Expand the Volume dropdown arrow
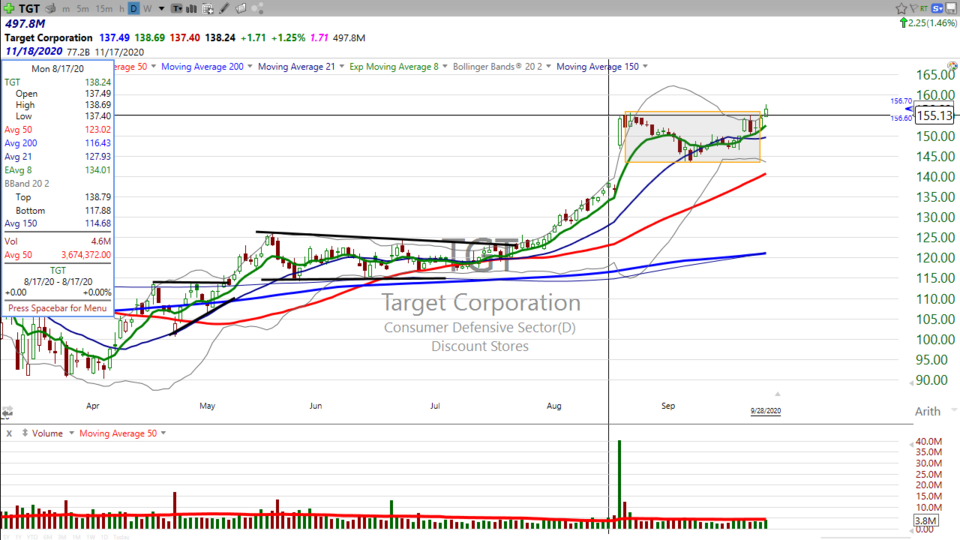Image resolution: width=960 pixels, height=540 pixels. point(71,433)
